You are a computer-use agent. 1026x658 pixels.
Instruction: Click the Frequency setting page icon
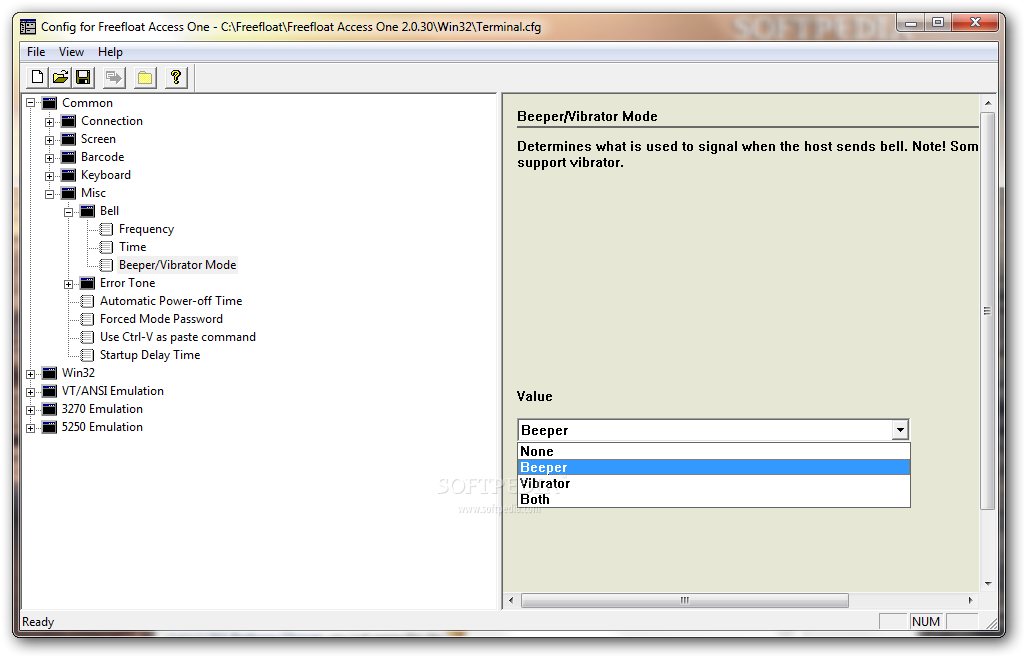(x=106, y=230)
